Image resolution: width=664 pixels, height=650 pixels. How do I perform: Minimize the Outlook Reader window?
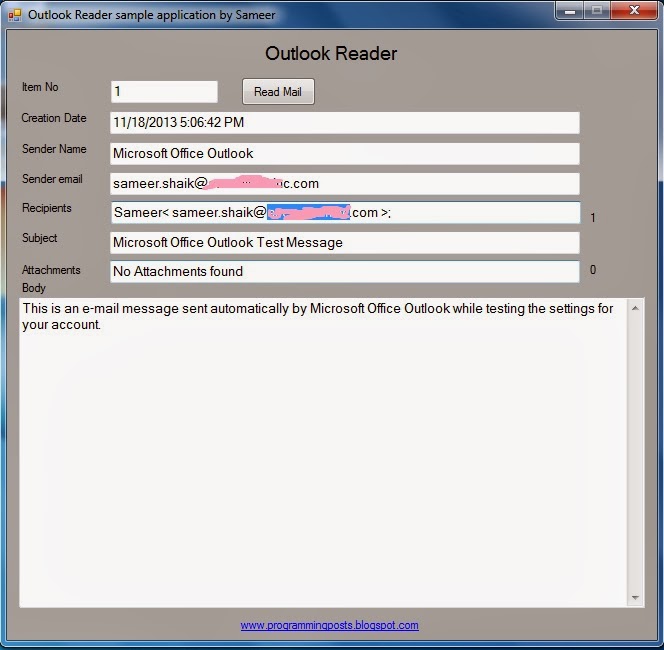570,10
